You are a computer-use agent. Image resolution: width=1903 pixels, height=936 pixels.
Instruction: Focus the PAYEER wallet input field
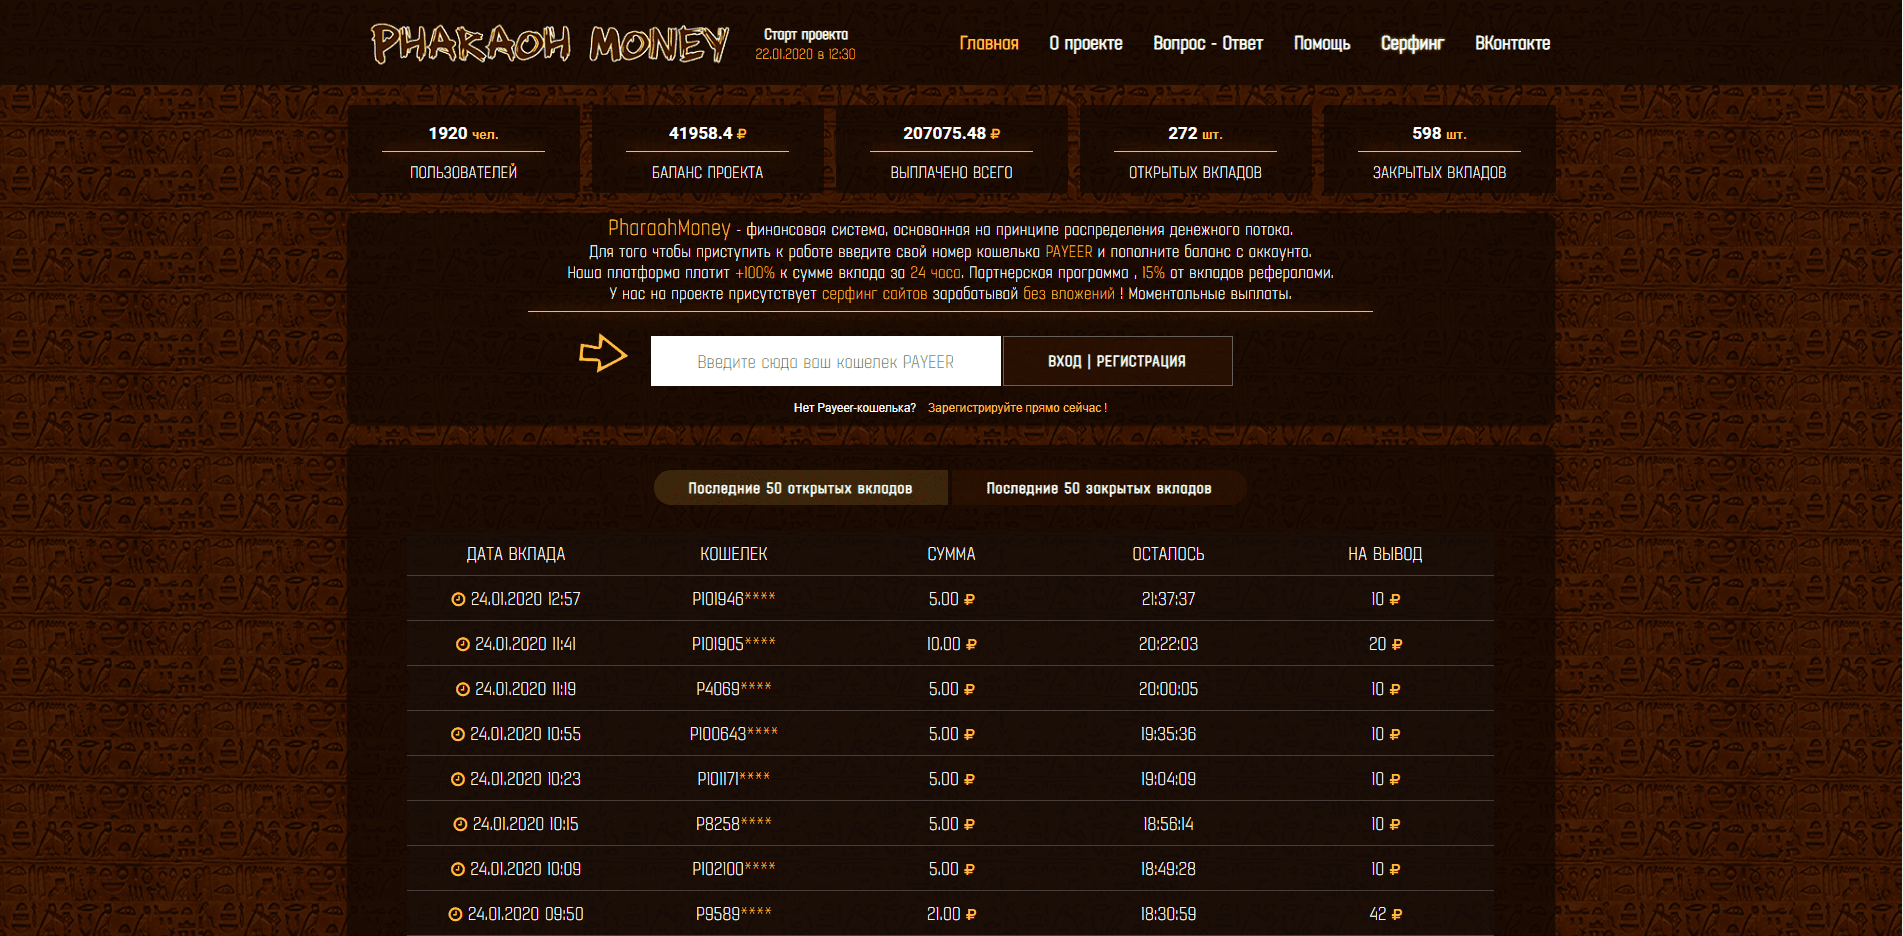coord(825,361)
